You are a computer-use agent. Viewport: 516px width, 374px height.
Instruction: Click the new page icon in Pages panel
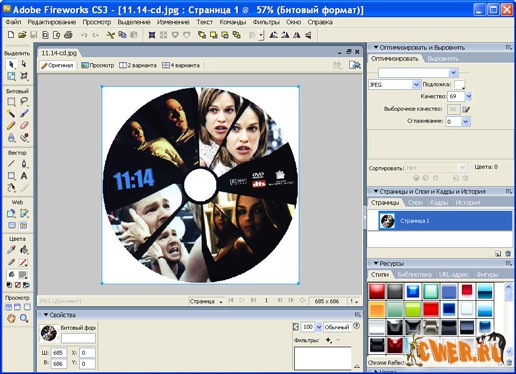(498, 254)
